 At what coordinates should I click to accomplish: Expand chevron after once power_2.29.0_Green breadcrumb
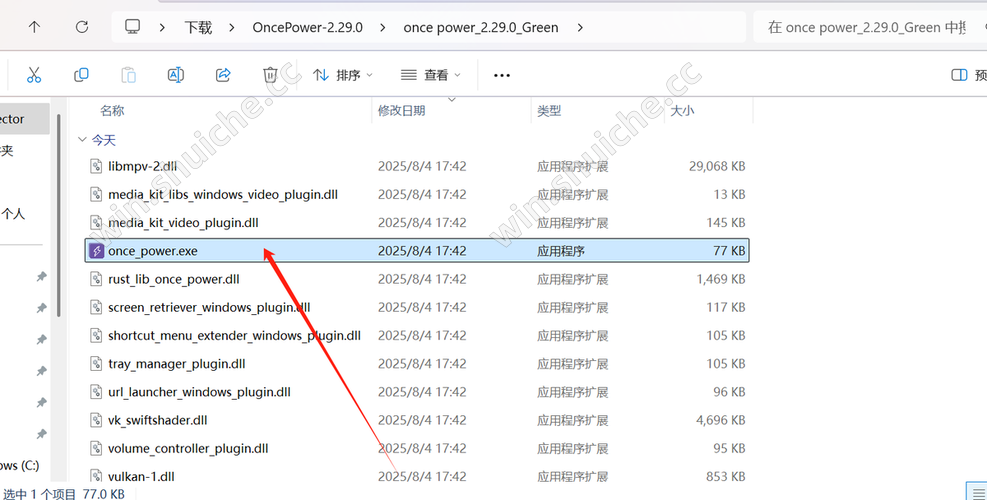coord(580,27)
